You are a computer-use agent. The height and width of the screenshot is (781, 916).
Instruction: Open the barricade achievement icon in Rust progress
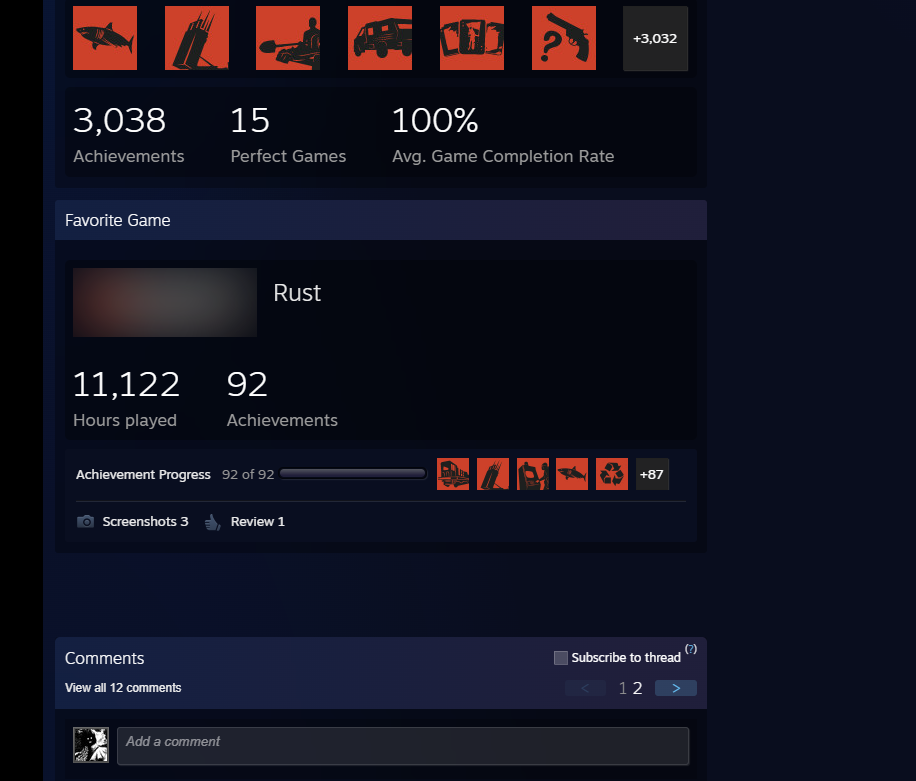coord(492,474)
